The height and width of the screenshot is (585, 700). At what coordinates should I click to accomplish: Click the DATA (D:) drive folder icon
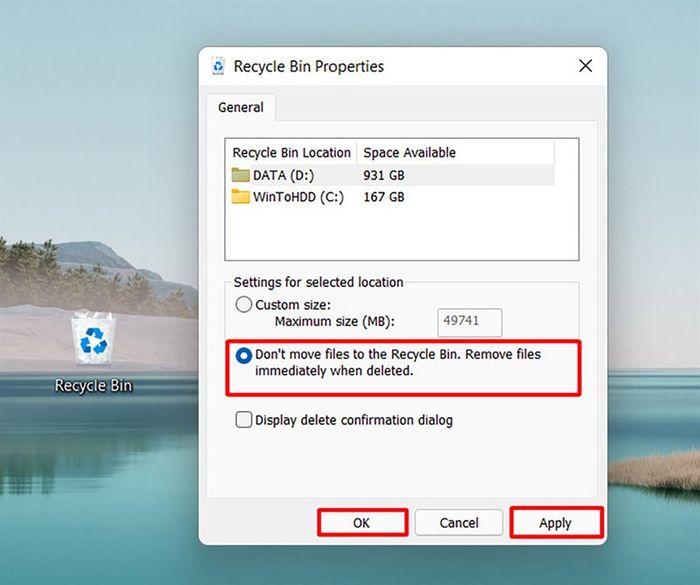(240, 175)
